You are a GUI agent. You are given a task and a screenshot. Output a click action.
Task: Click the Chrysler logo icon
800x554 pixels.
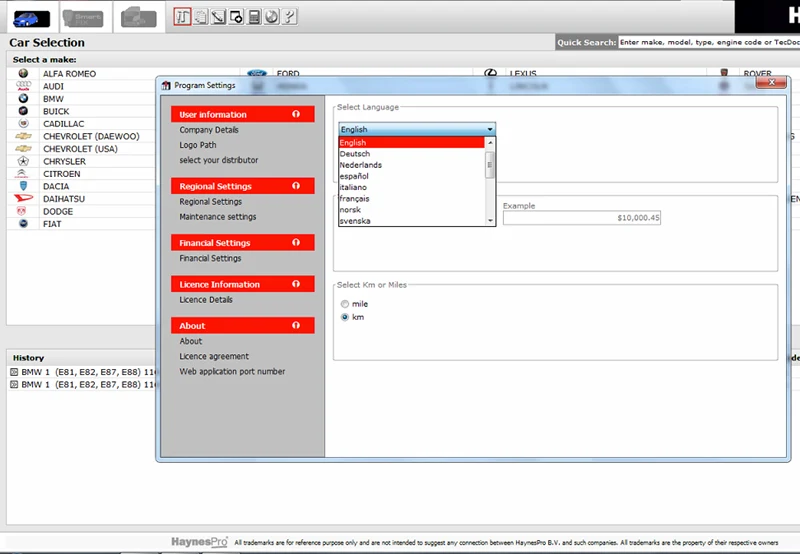pos(23,161)
